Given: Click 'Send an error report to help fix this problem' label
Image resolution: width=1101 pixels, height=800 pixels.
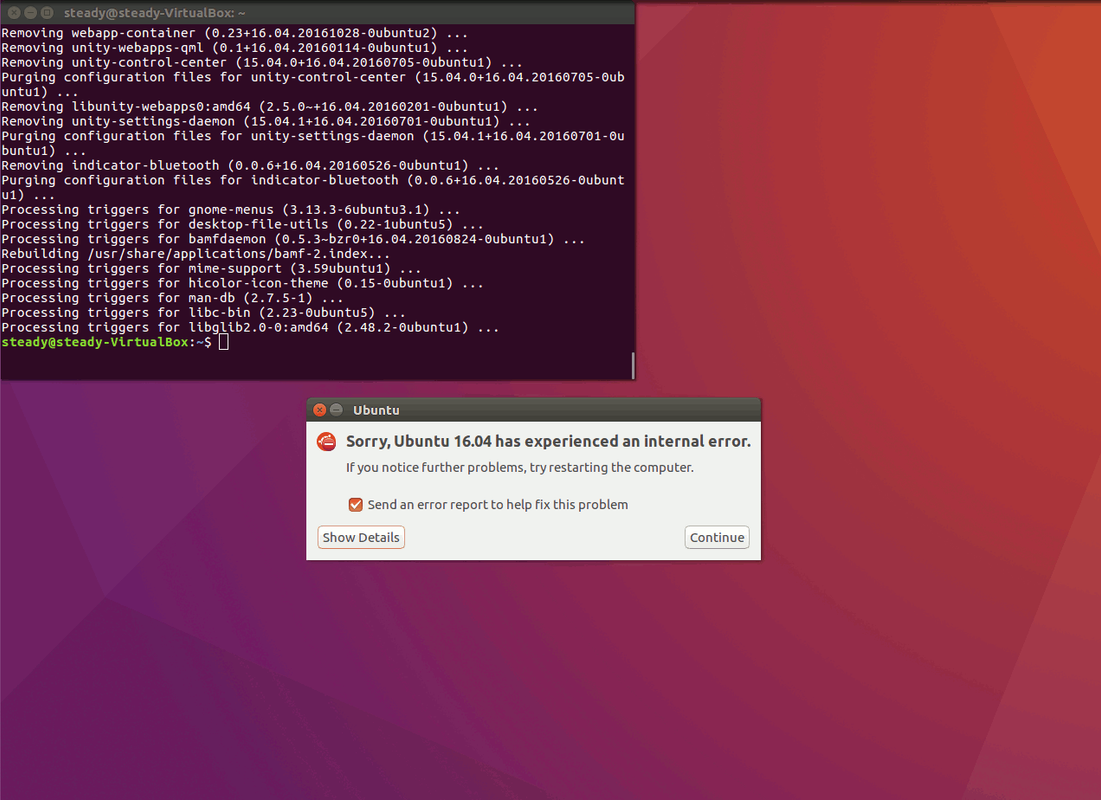Looking at the screenshot, I should (498, 504).
